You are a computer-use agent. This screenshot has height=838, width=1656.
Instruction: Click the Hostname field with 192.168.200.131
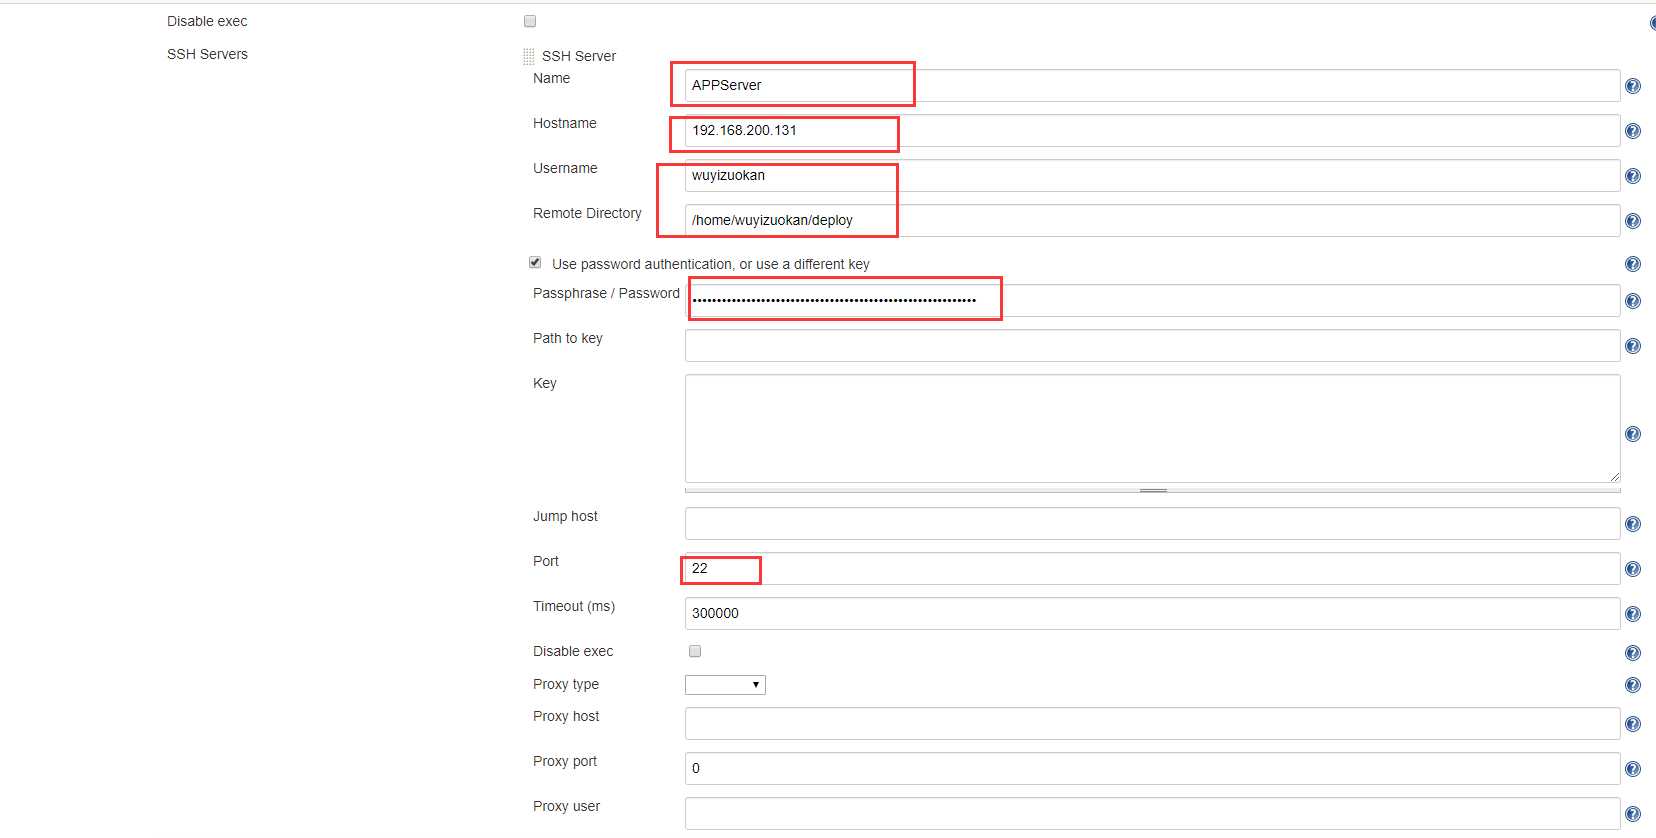tap(1152, 131)
